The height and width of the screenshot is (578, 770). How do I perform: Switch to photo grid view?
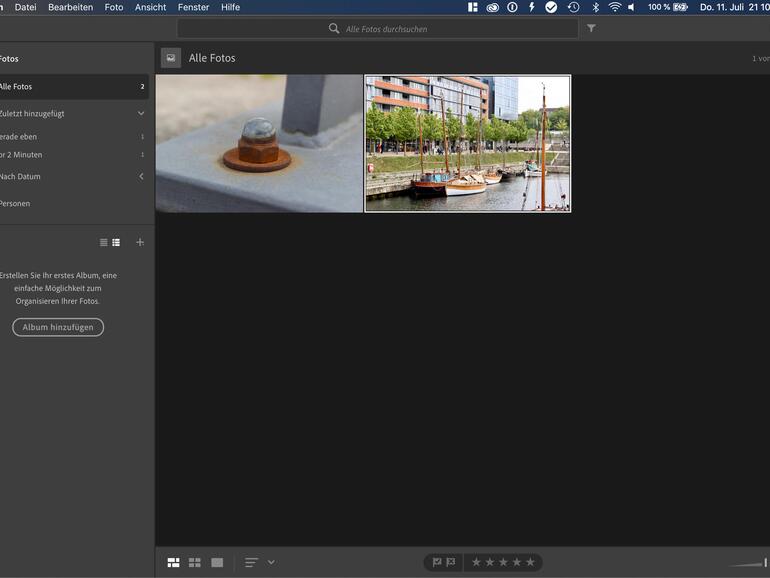tap(173, 562)
